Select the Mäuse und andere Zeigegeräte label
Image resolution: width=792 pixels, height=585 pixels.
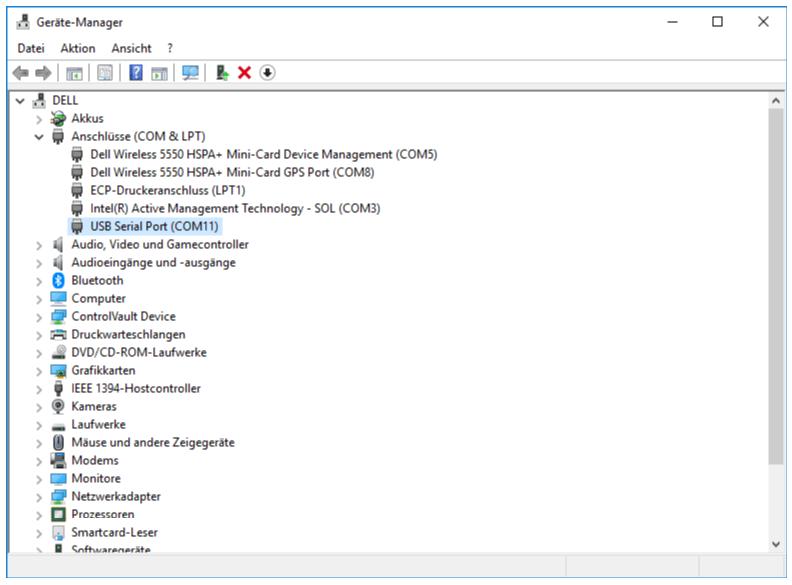coord(153,442)
